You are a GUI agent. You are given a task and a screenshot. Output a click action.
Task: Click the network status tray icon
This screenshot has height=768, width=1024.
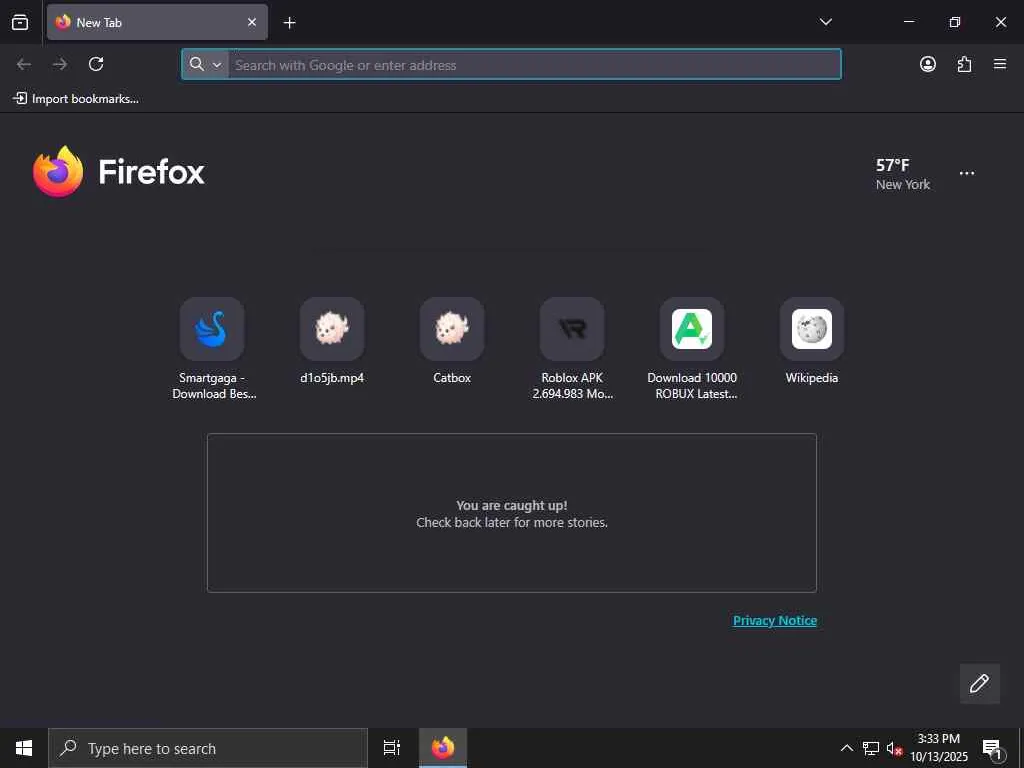click(x=871, y=748)
